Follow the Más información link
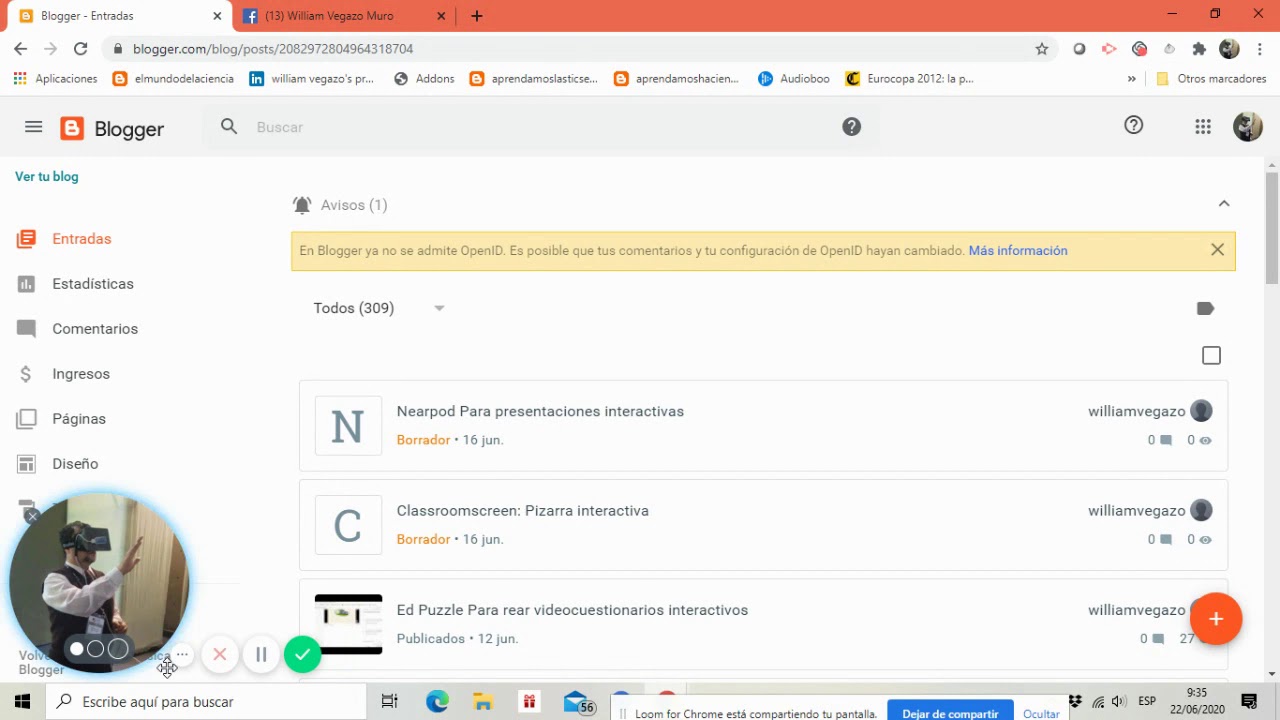The image size is (1280, 720). [x=1018, y=250]
